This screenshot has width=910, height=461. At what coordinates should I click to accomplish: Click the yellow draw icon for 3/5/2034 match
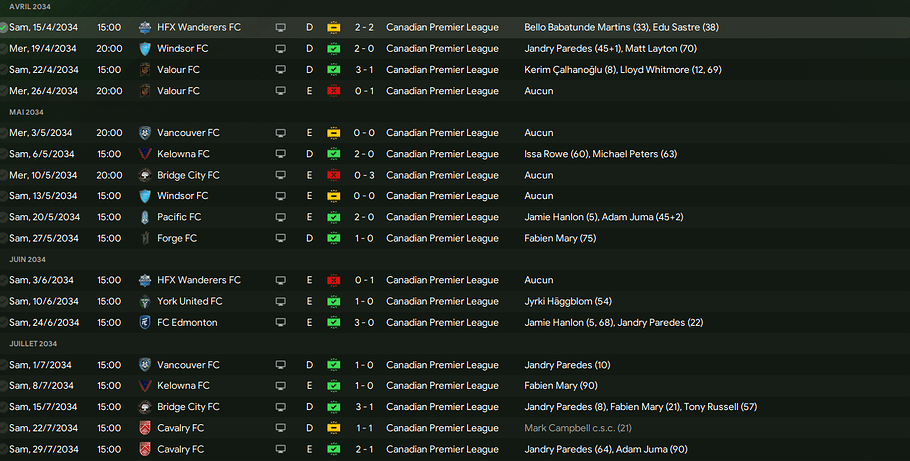pyautogui.click(x=333, y=133)
